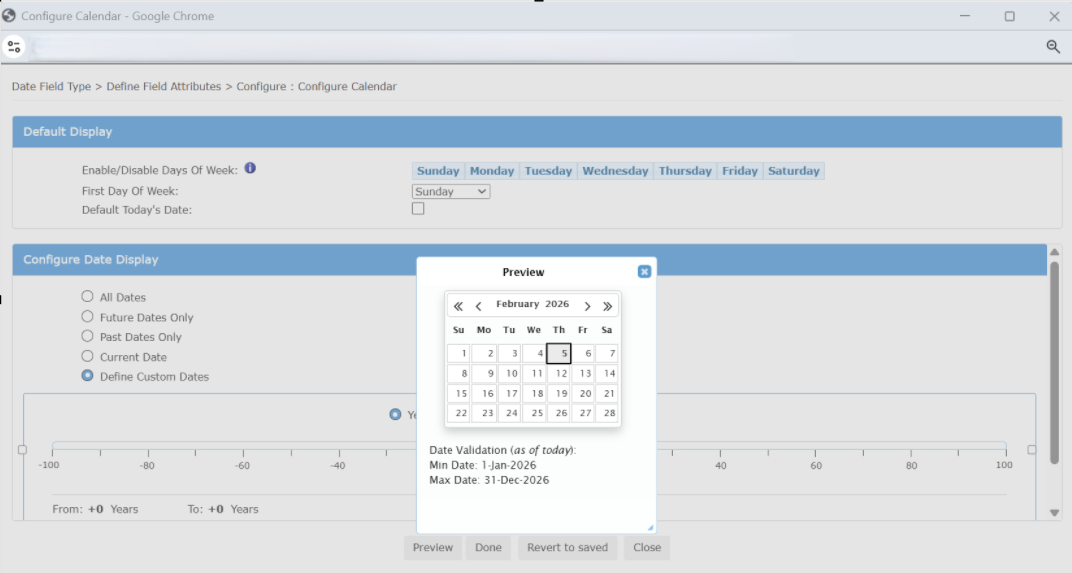Image resolution: width=1072 pixels, height=573 pixels.
Task: Advance calendar to next month
Action: coord(588,306)
